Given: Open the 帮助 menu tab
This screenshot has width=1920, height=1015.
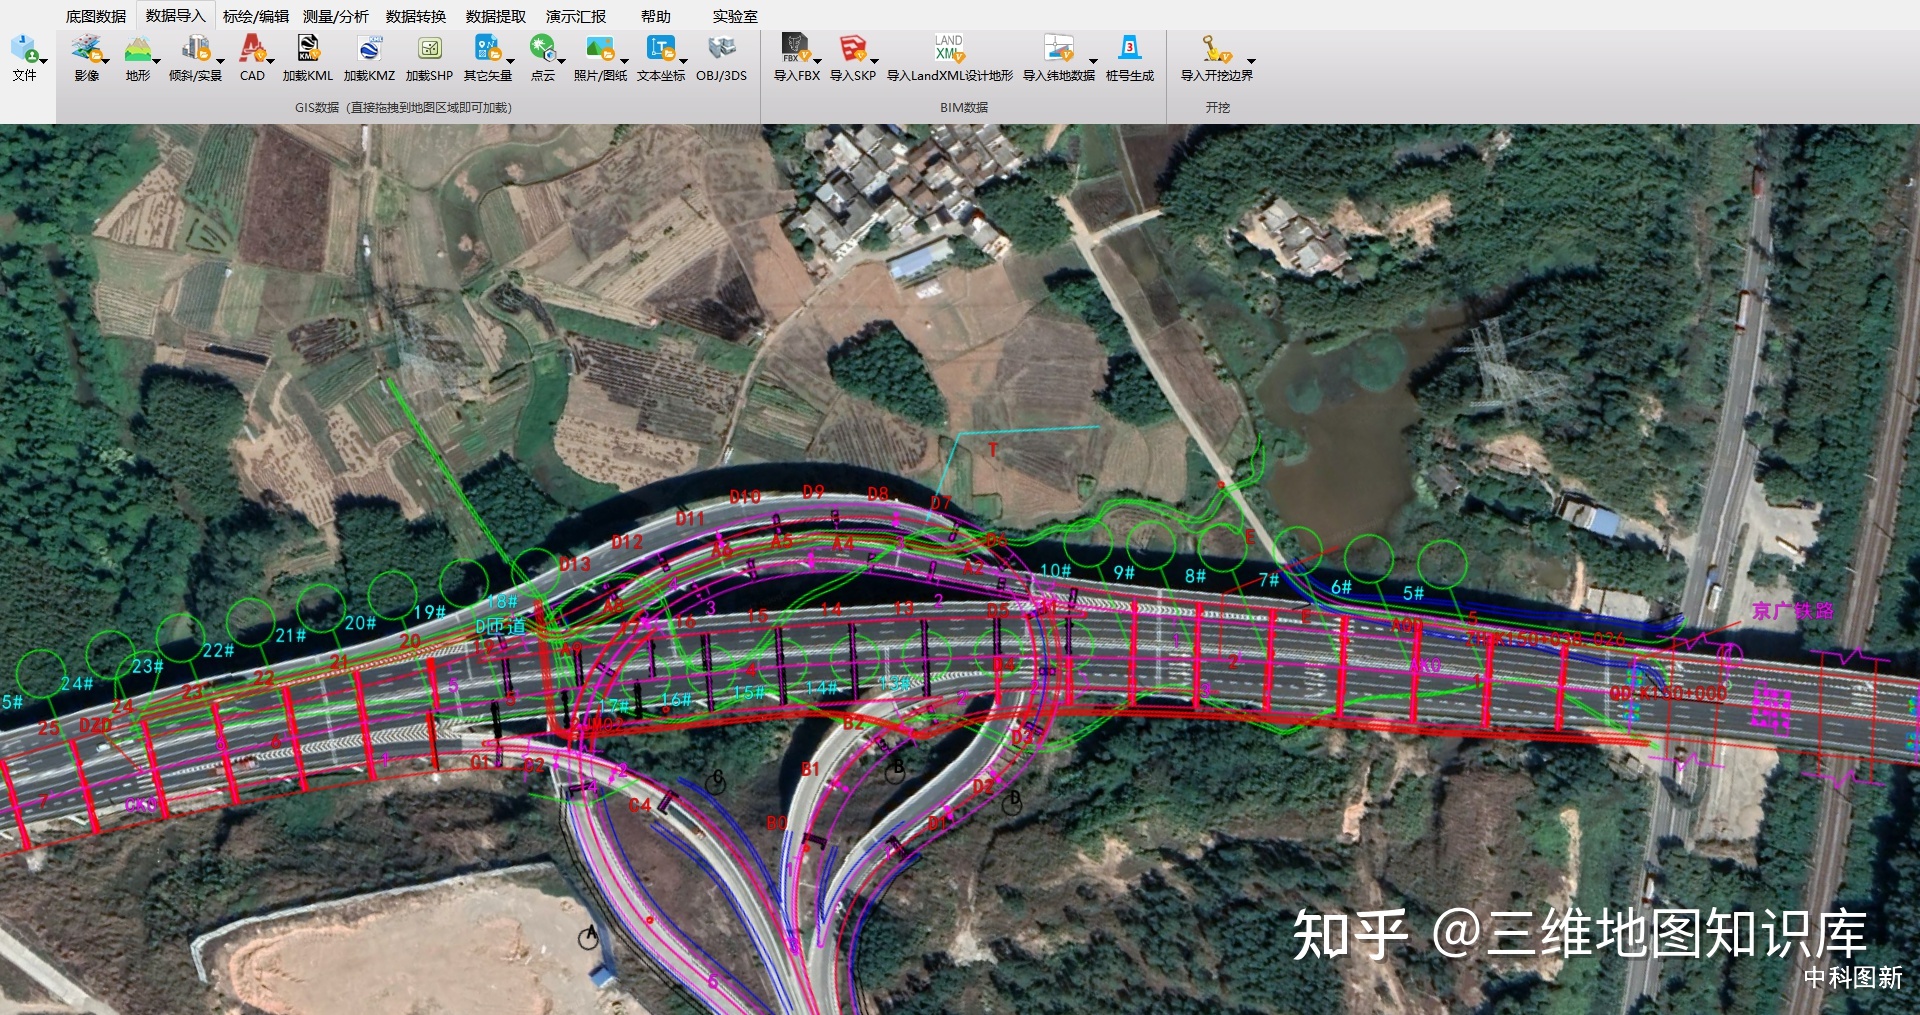Looking at the screenshot, I should click(656, 16).
